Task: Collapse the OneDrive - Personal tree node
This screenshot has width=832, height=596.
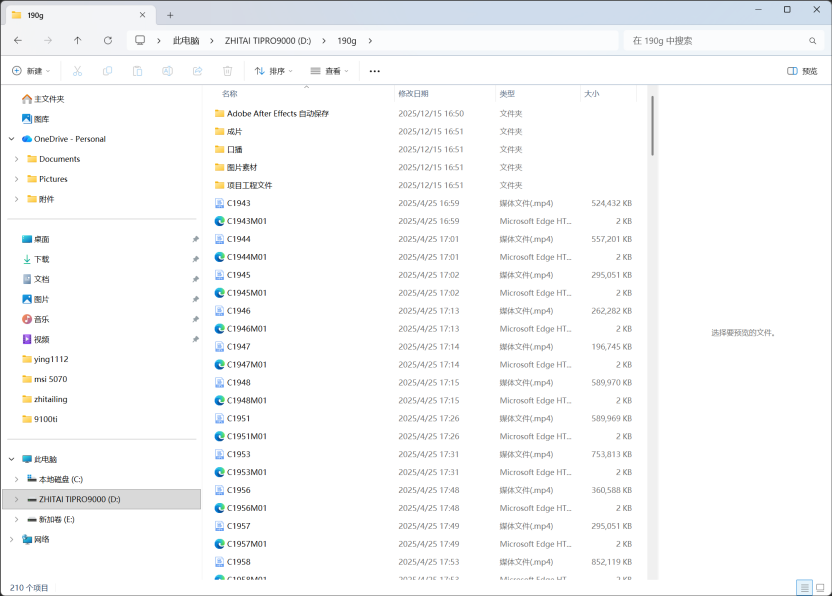Action: (12, 139)
